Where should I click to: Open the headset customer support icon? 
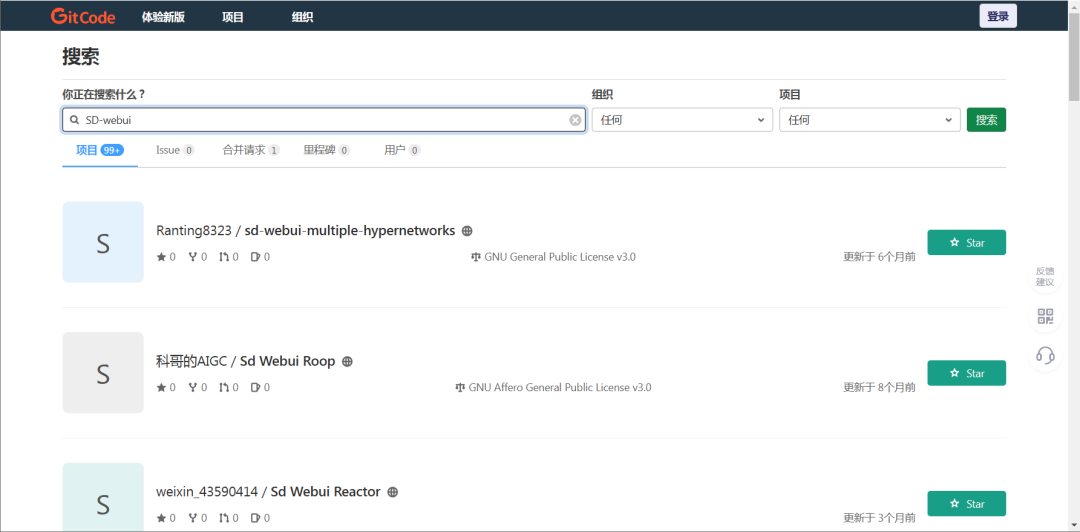(x=1046, y=356)
